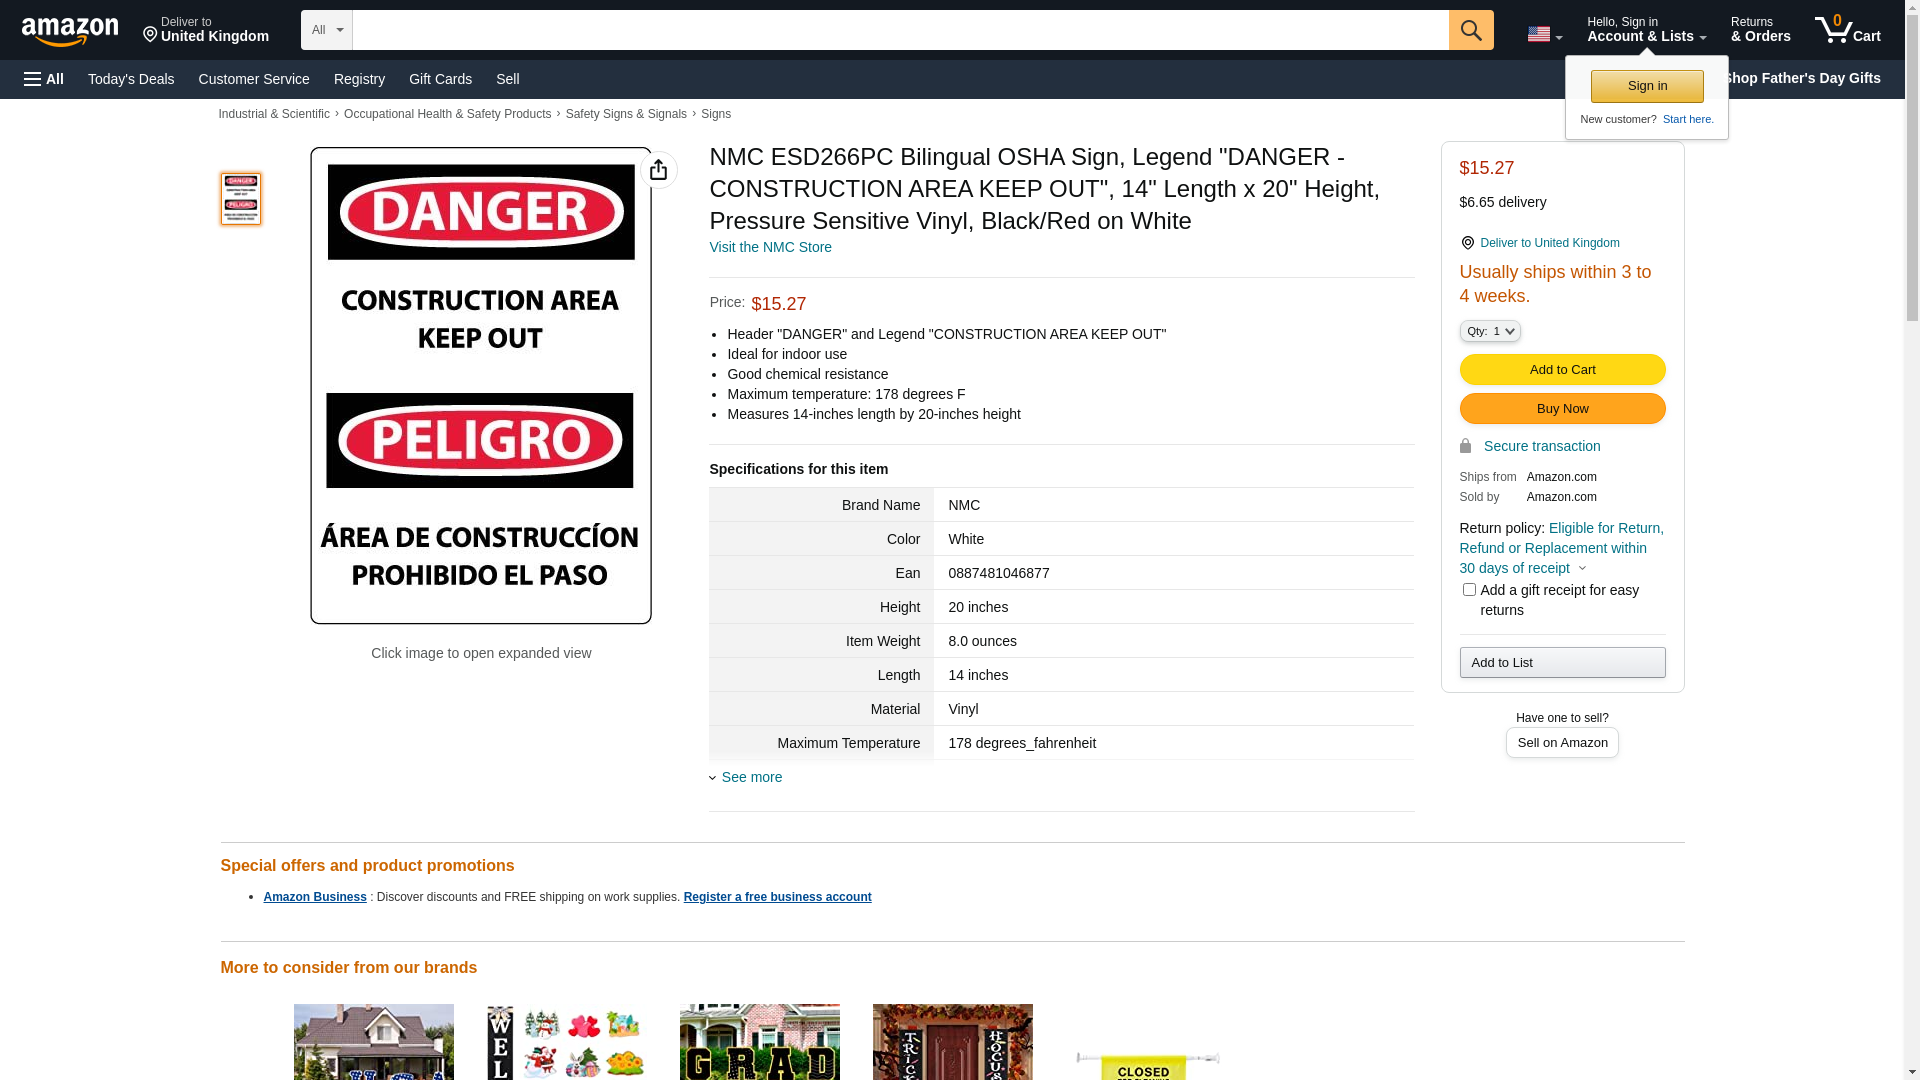Check the gift receipt checkbox
This screenshot has width=1920, height=1080.
[x=1469, y=590]
